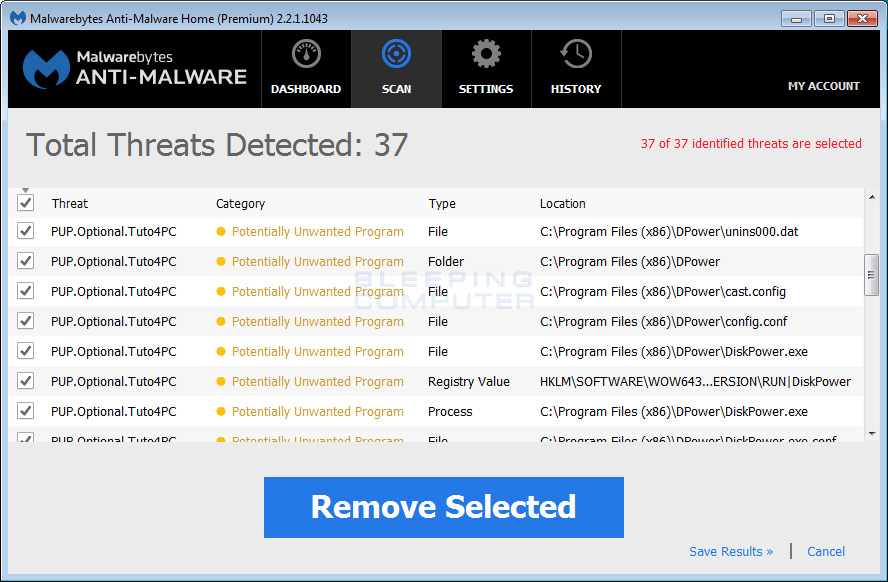Toggle the select-all checkbox in the header row
The width and height of the screenshot is (888, 582).
tap(25, 202)
